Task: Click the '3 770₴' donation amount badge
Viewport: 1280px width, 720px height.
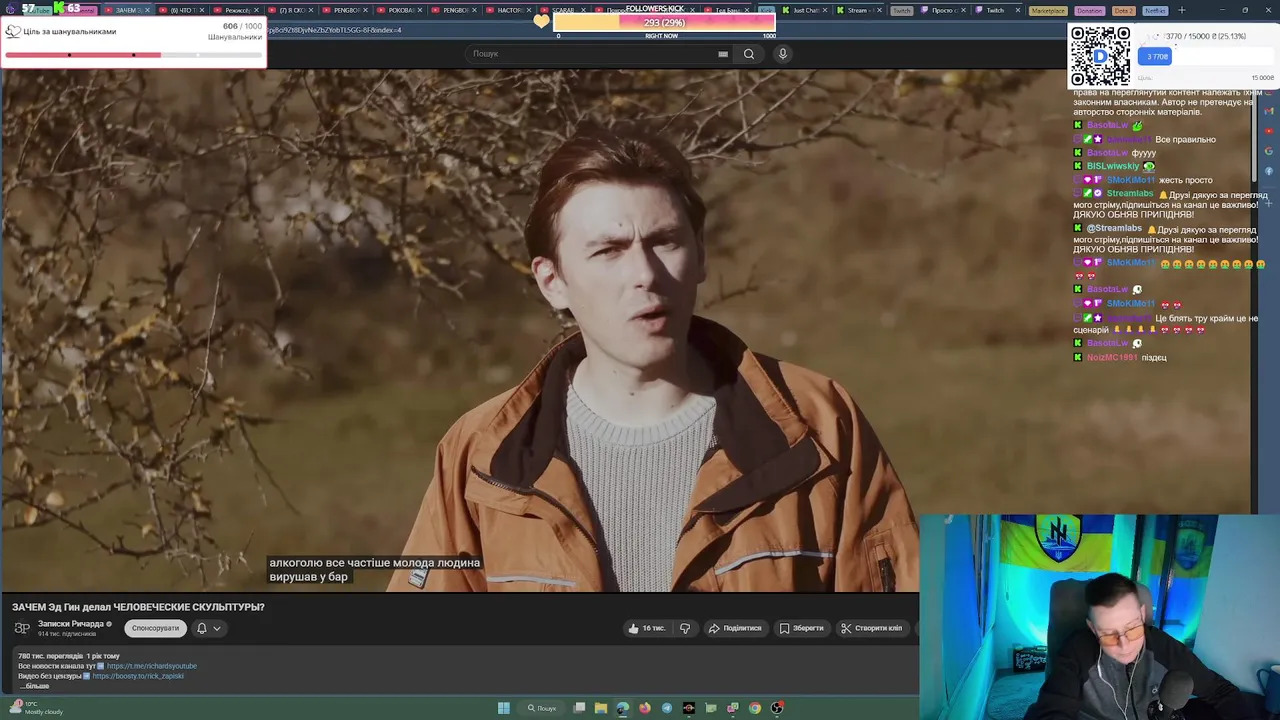Action: pyautogui.click(x=1157, y=57)
